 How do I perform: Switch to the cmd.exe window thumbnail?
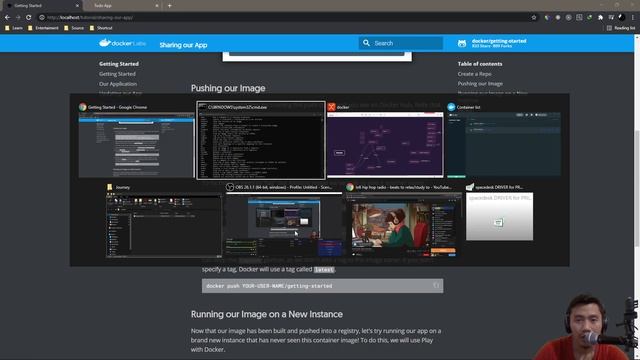point(261,141)
